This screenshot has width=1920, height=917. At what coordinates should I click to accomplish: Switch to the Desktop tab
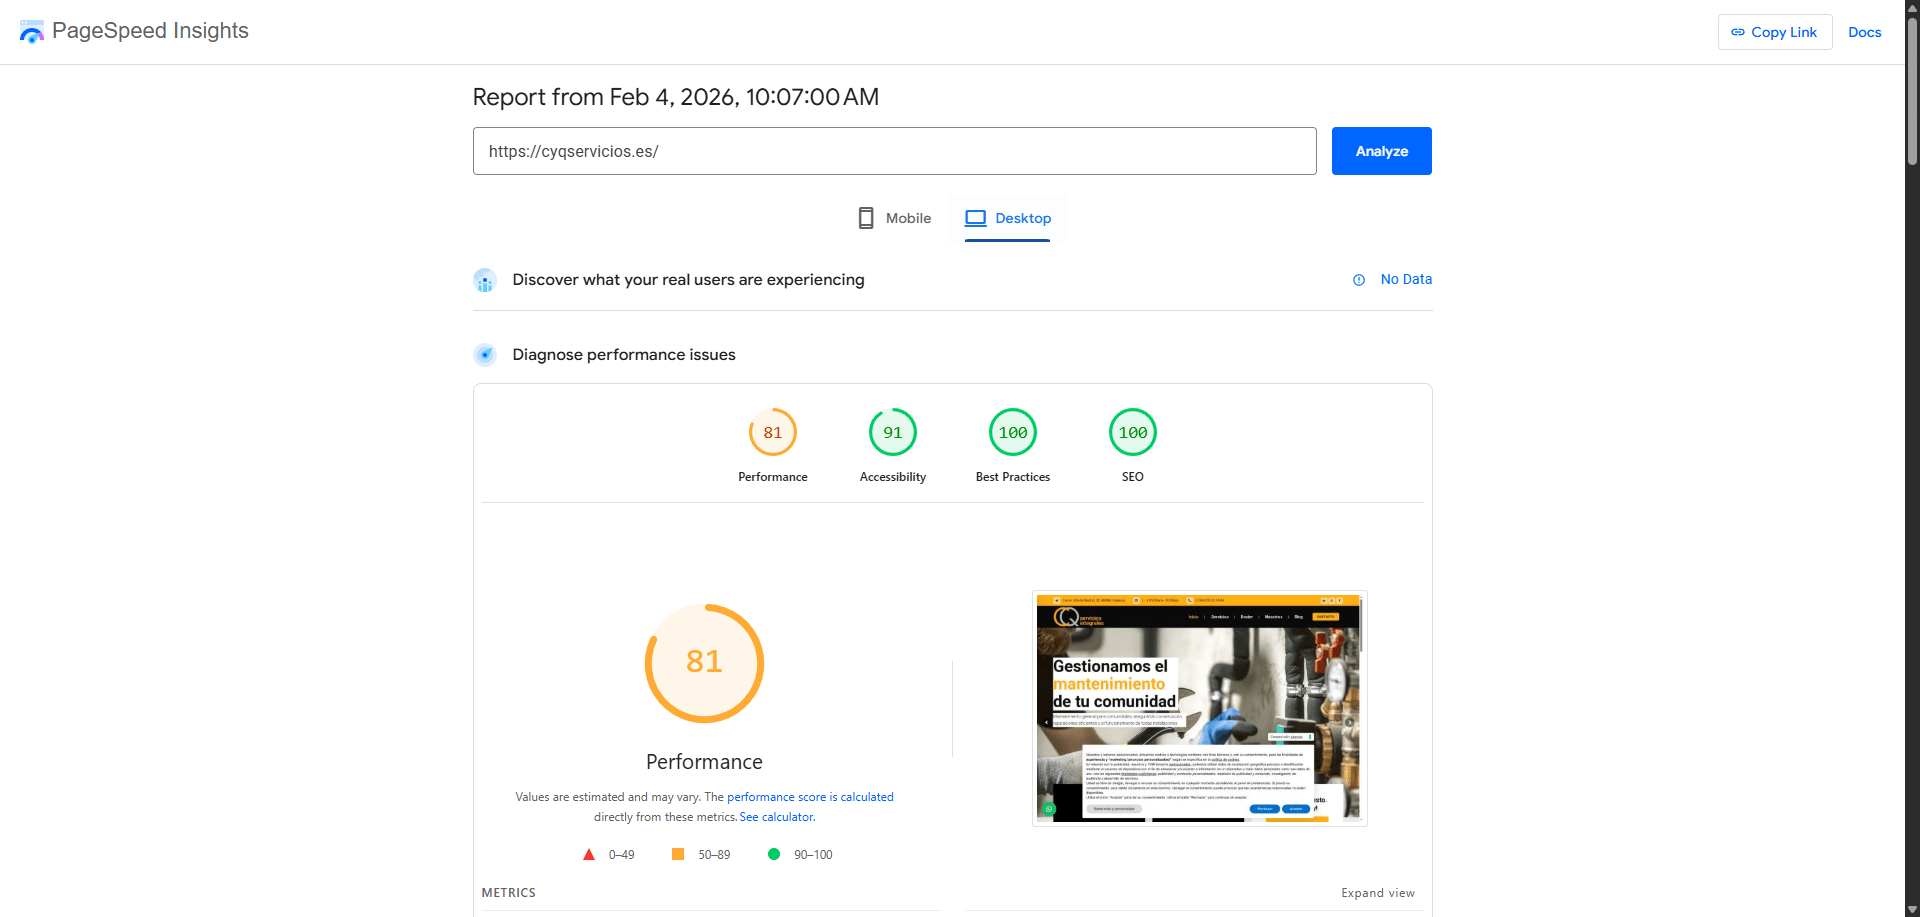pos(1008,218)
